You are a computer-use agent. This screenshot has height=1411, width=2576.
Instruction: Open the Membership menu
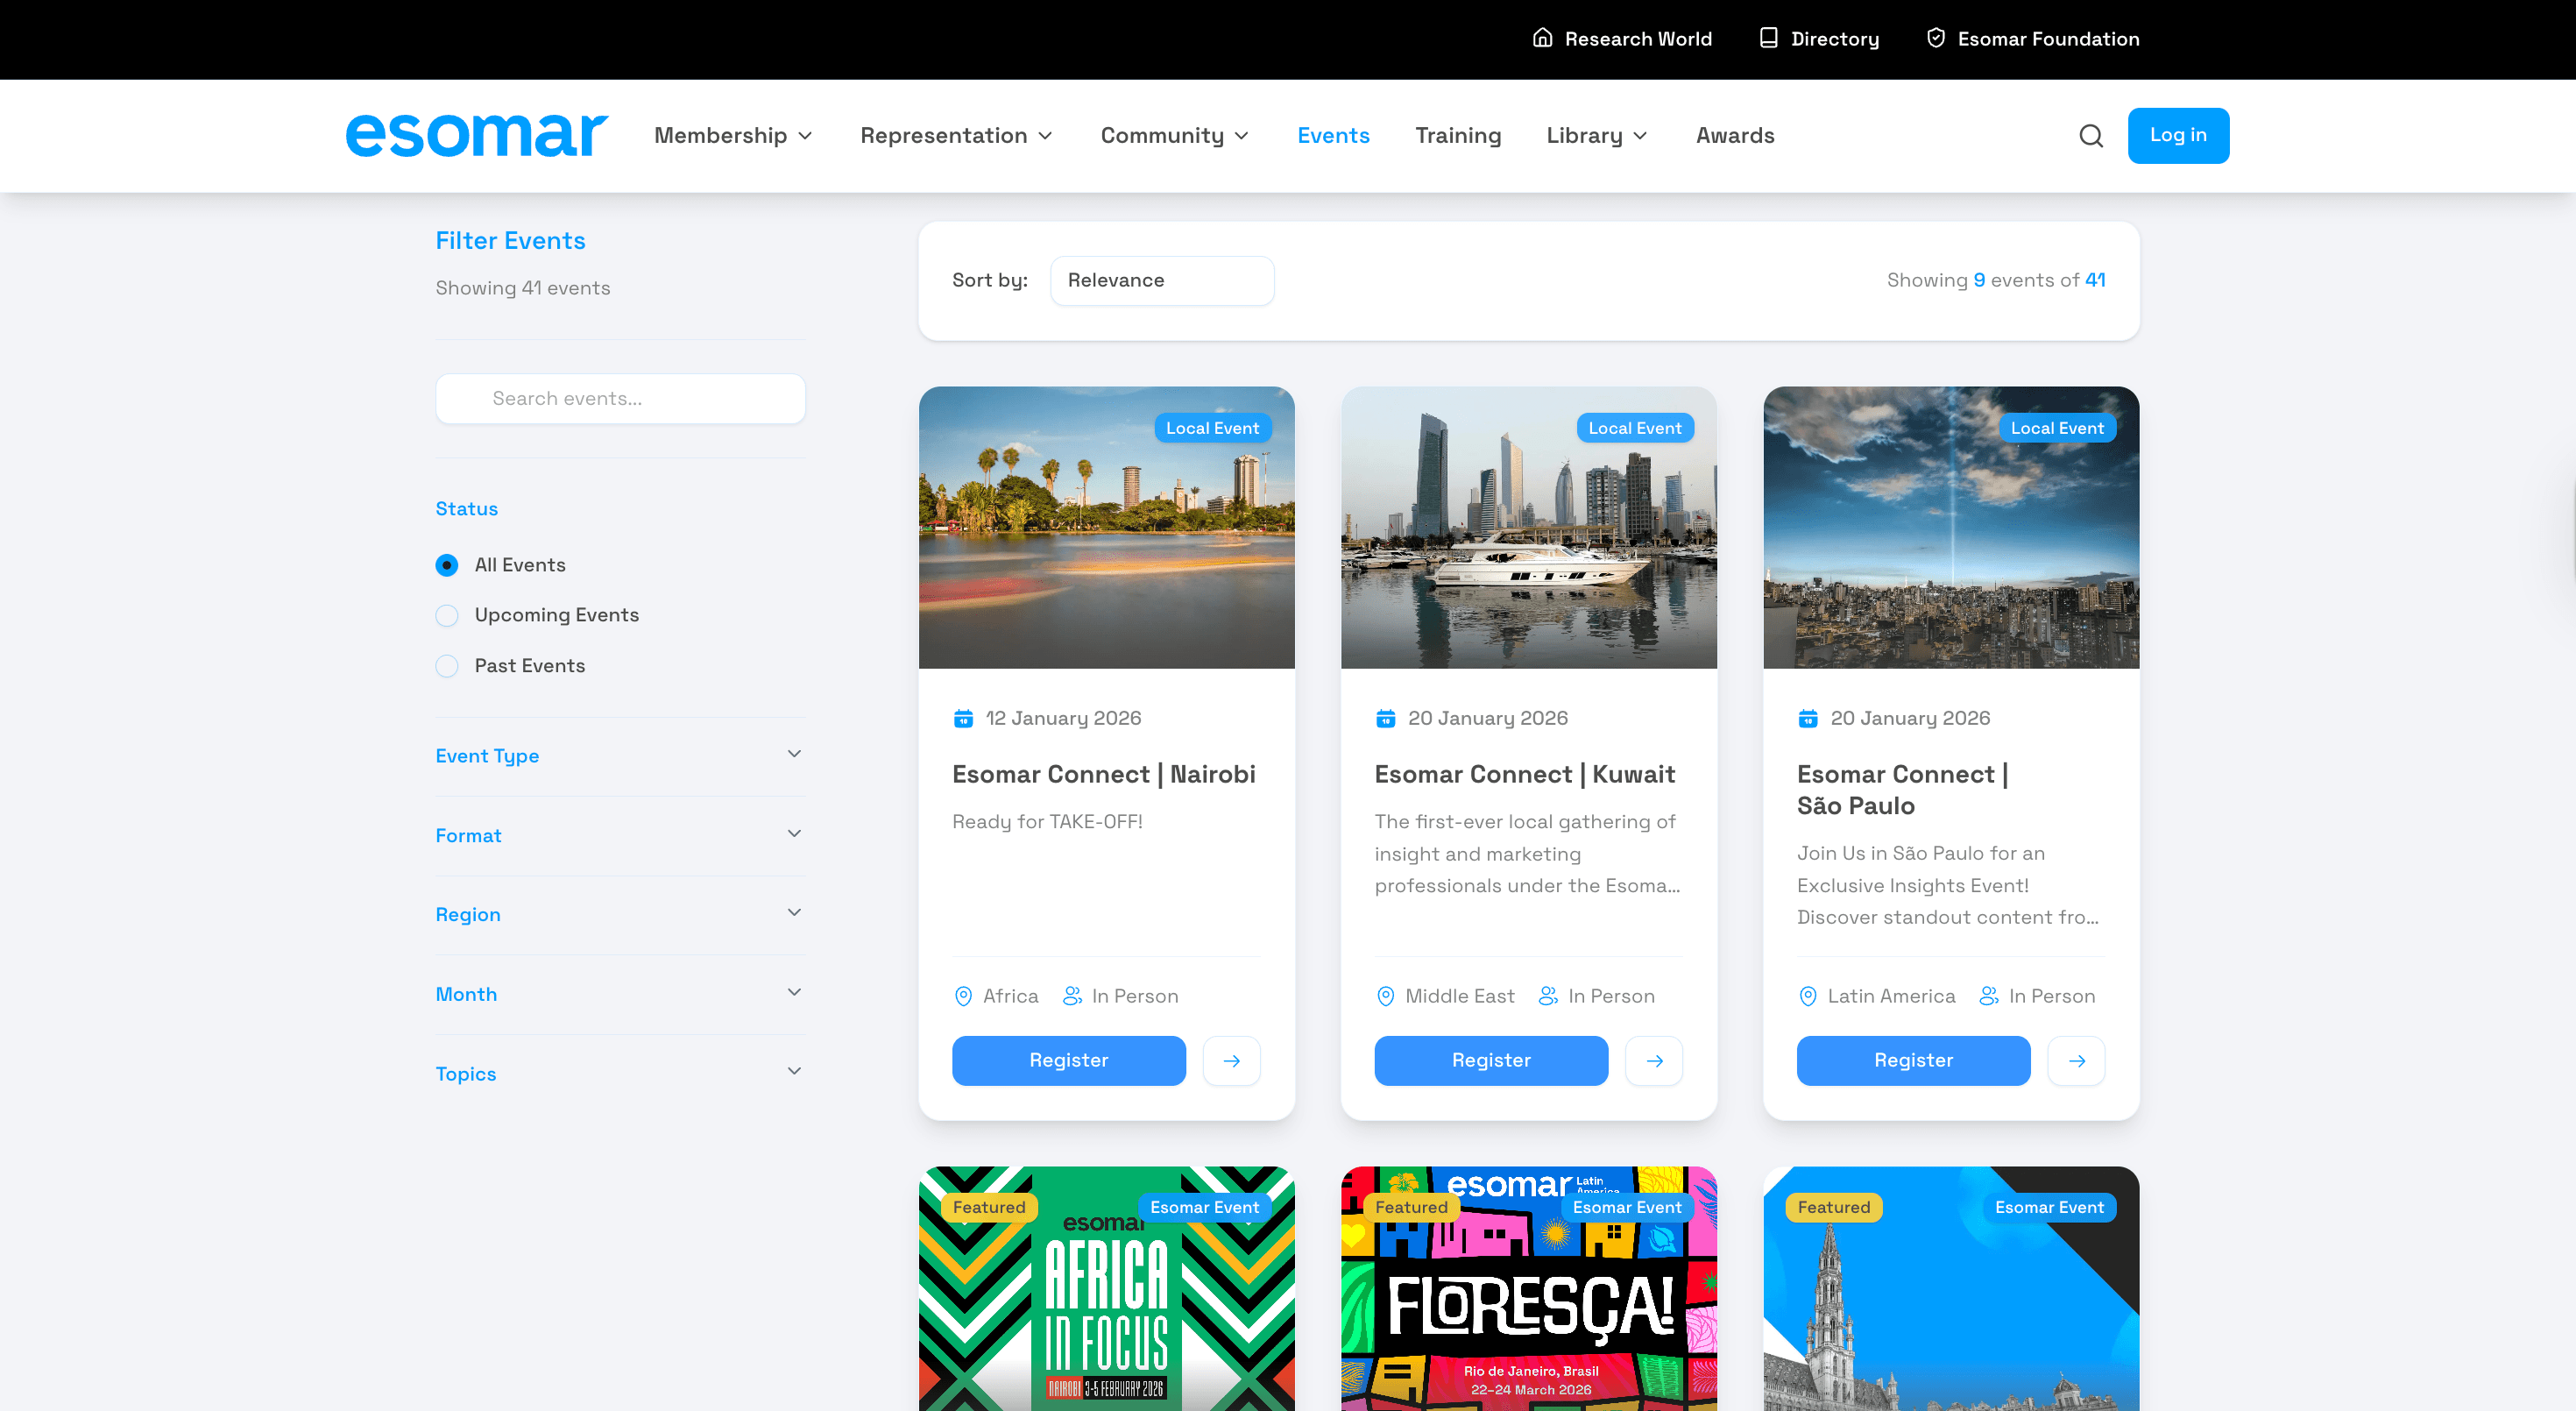pos(732,136)
